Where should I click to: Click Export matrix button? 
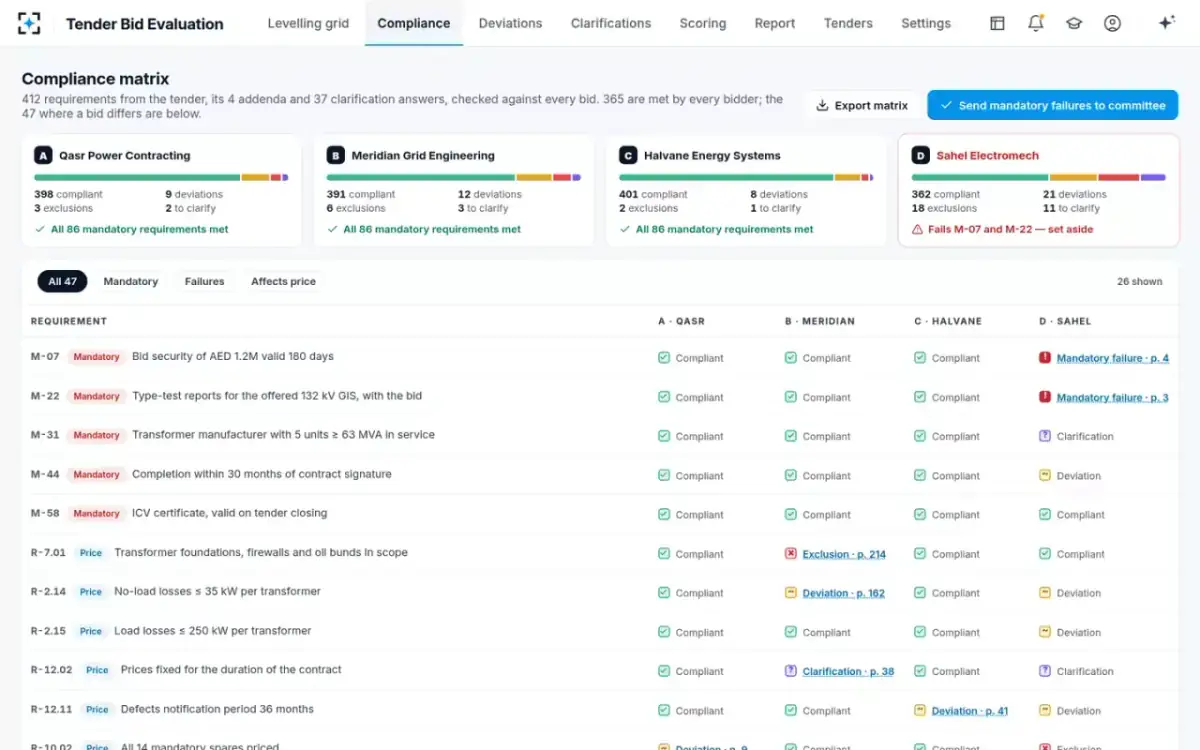click(862, 105)
